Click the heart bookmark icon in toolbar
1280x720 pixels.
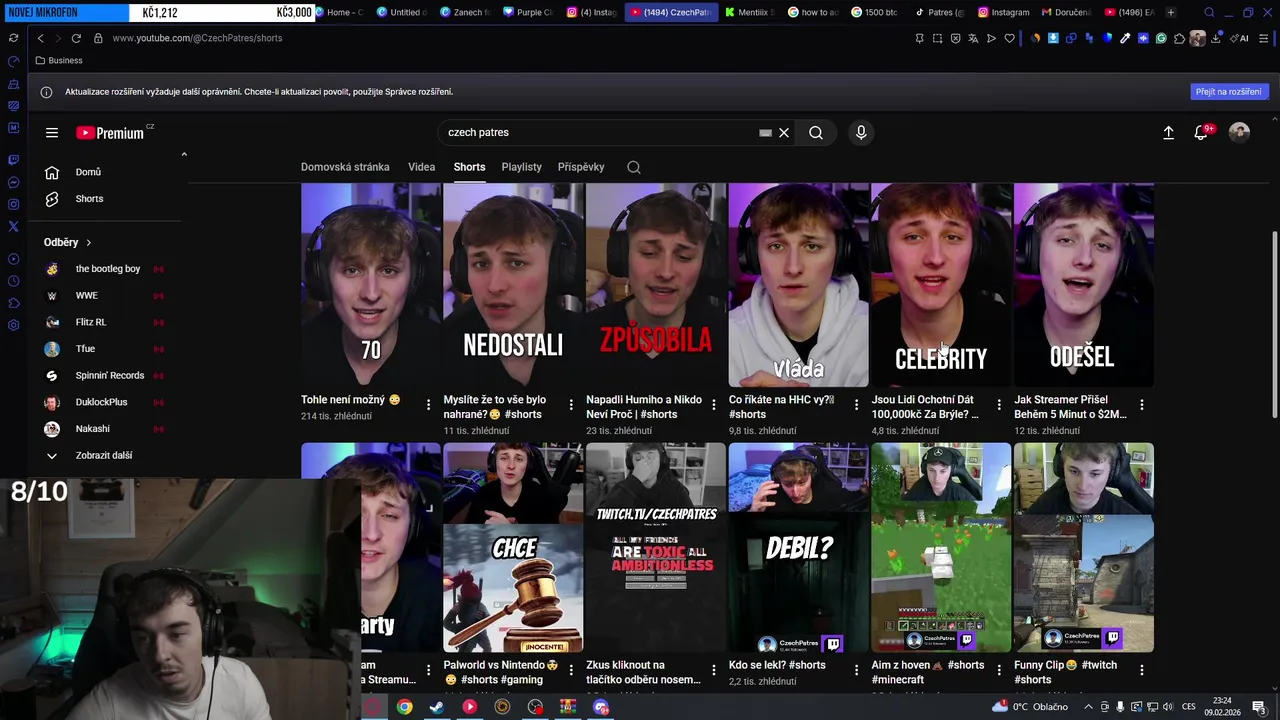[x=1009, y=38]
